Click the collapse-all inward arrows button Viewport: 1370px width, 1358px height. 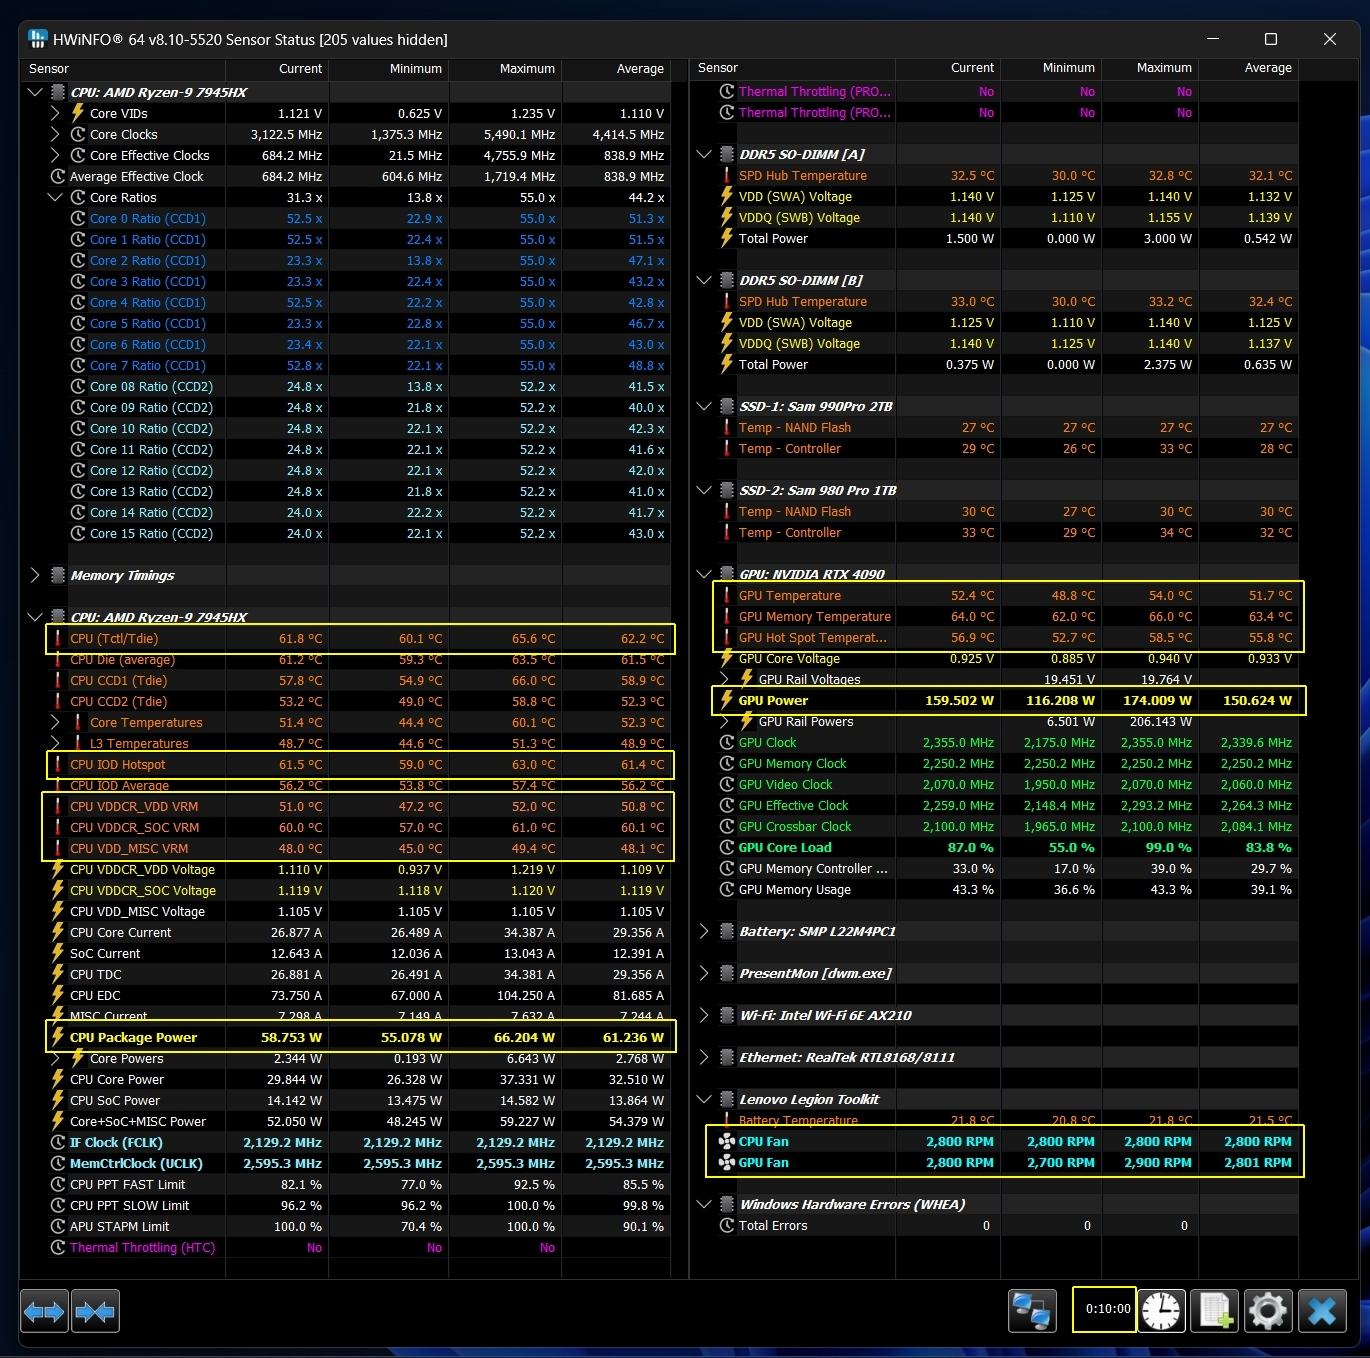(x=95, y=1310)
